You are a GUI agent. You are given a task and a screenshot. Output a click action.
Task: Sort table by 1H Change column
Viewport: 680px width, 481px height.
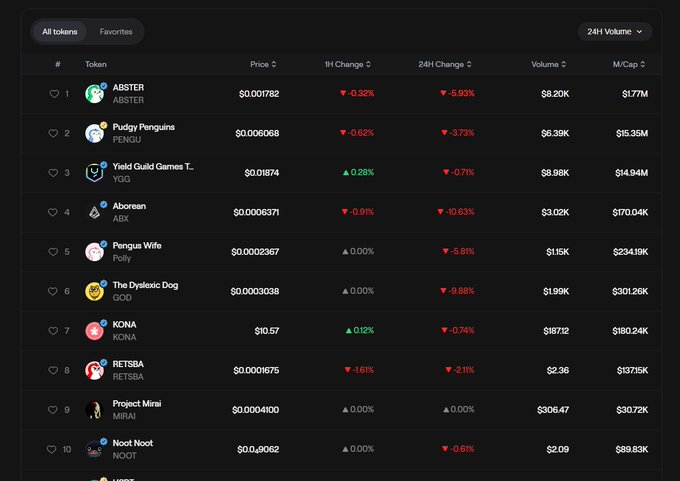click(x=348, y=64)
